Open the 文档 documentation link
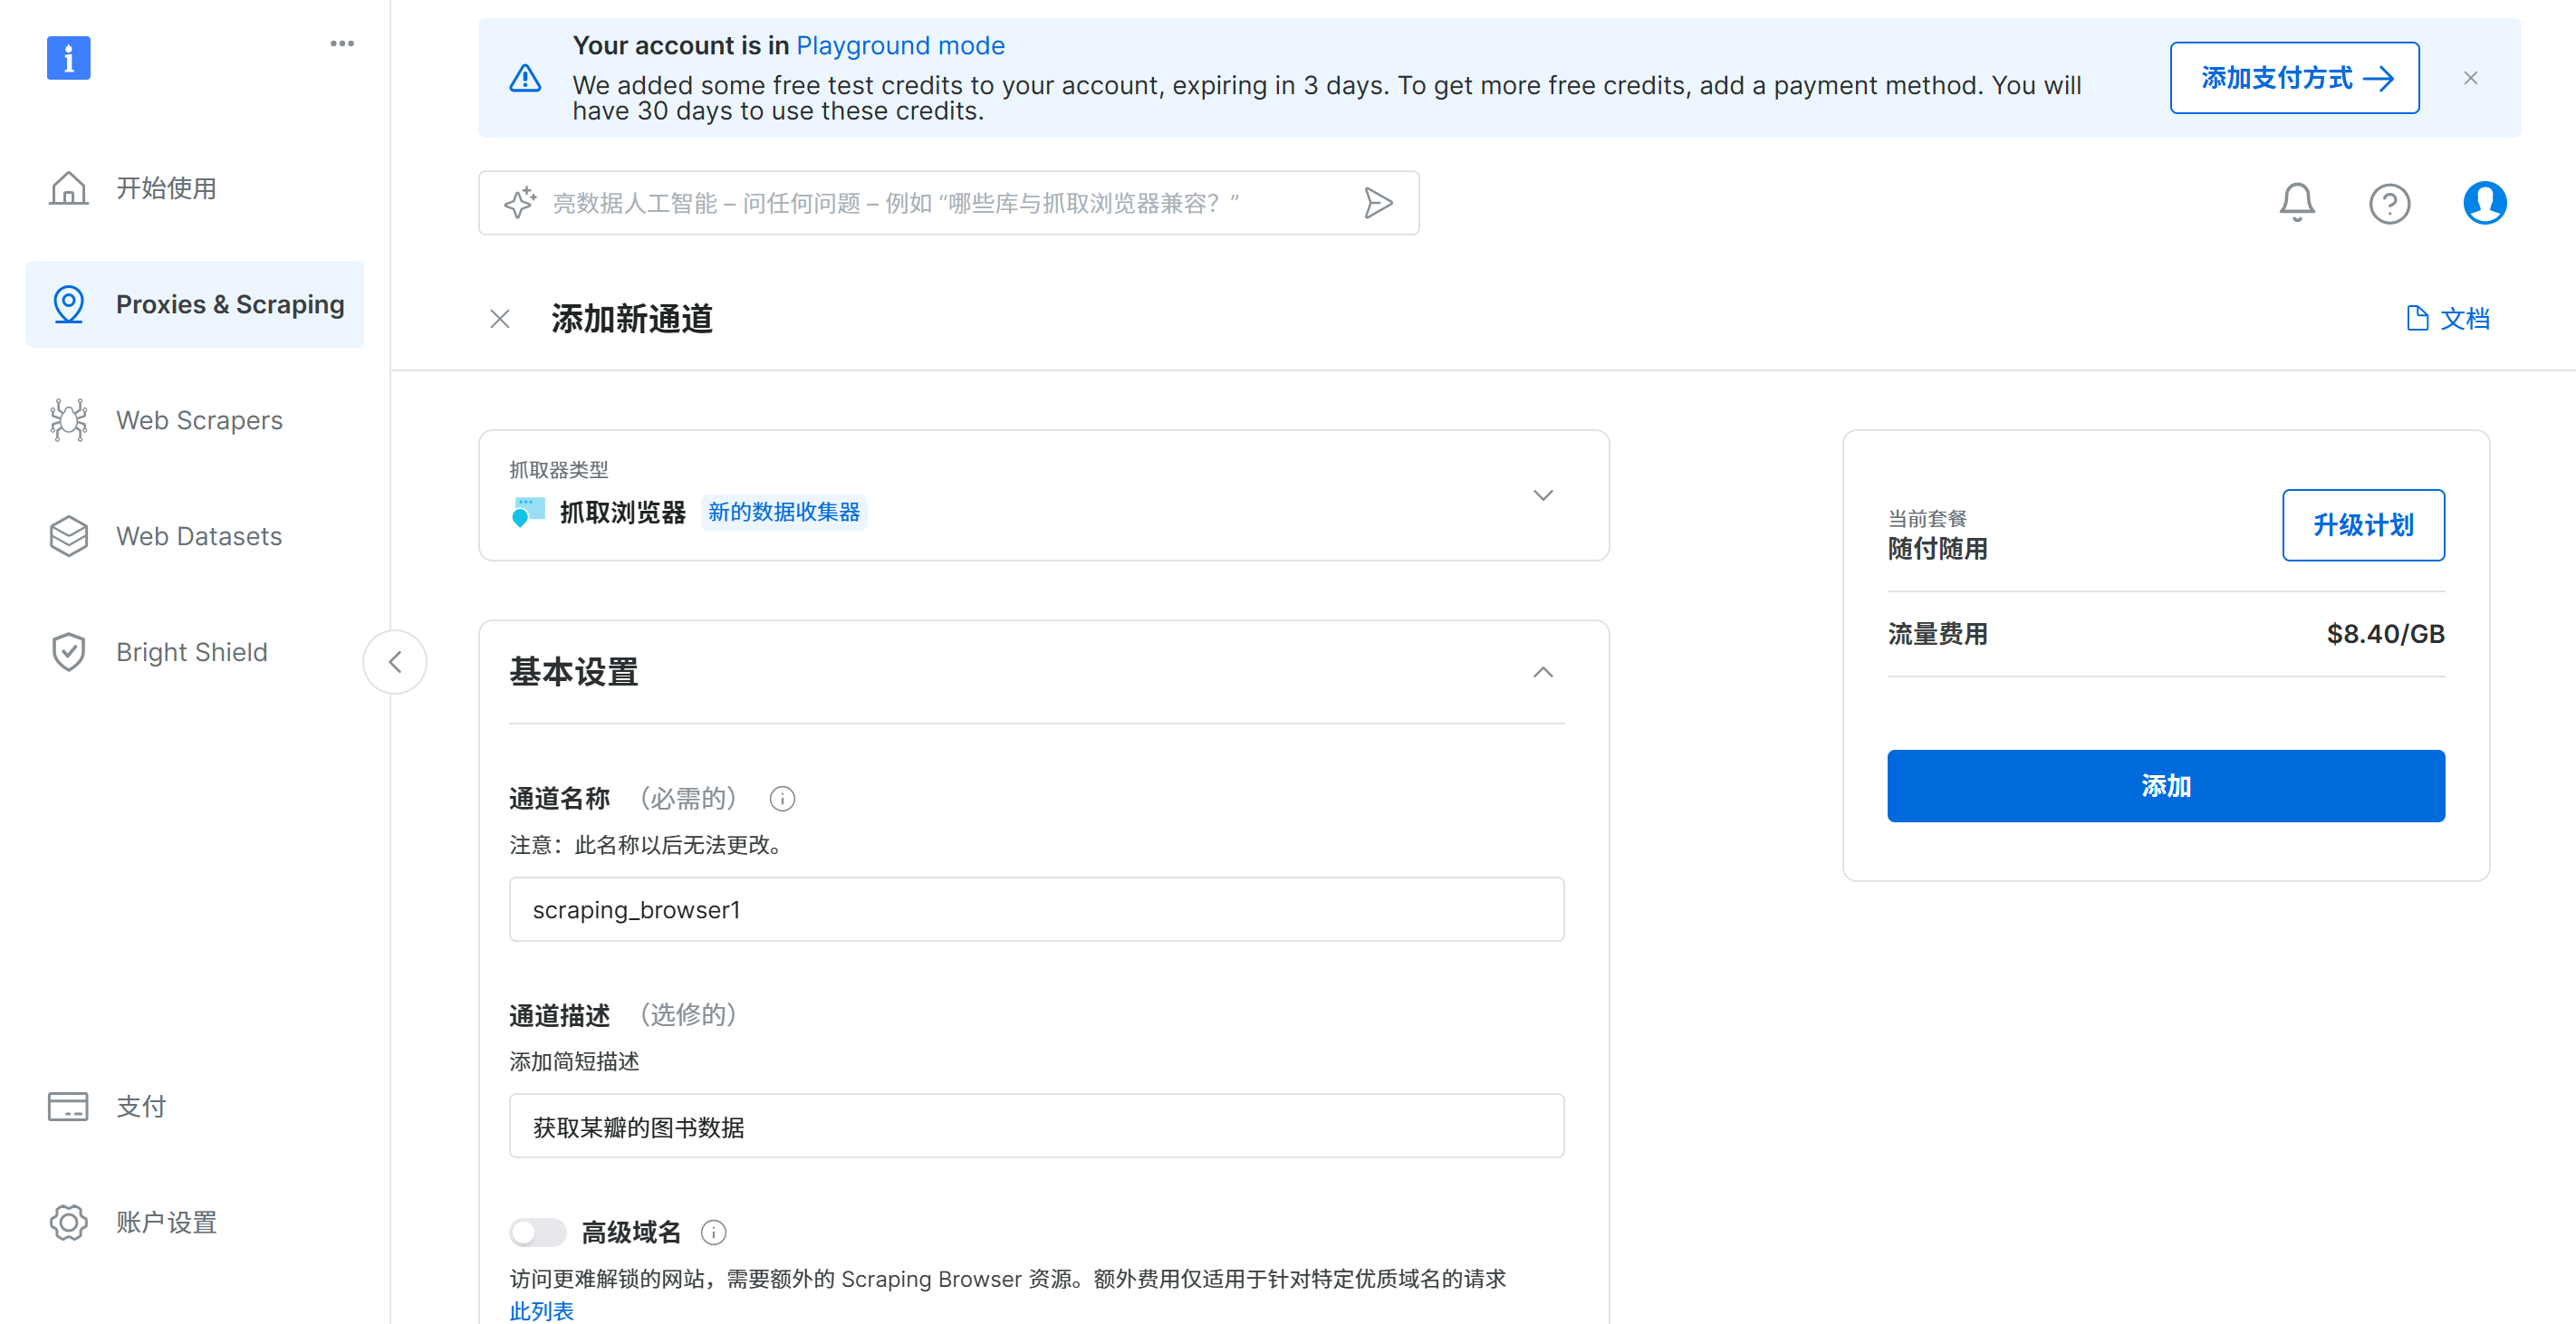The width and height of the screenshot is (2576, 1324). click(x=2448, y=319)
